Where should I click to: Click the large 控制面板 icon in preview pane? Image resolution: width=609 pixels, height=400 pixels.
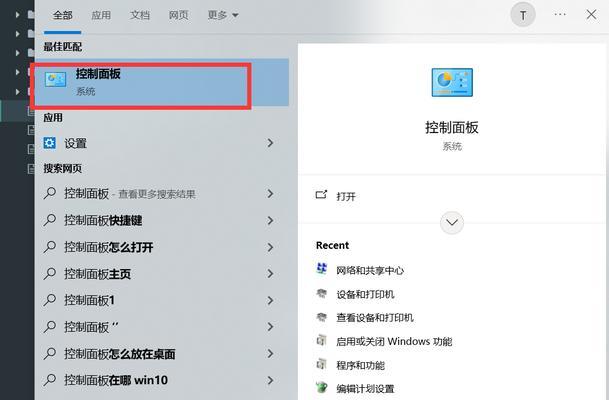452,82
